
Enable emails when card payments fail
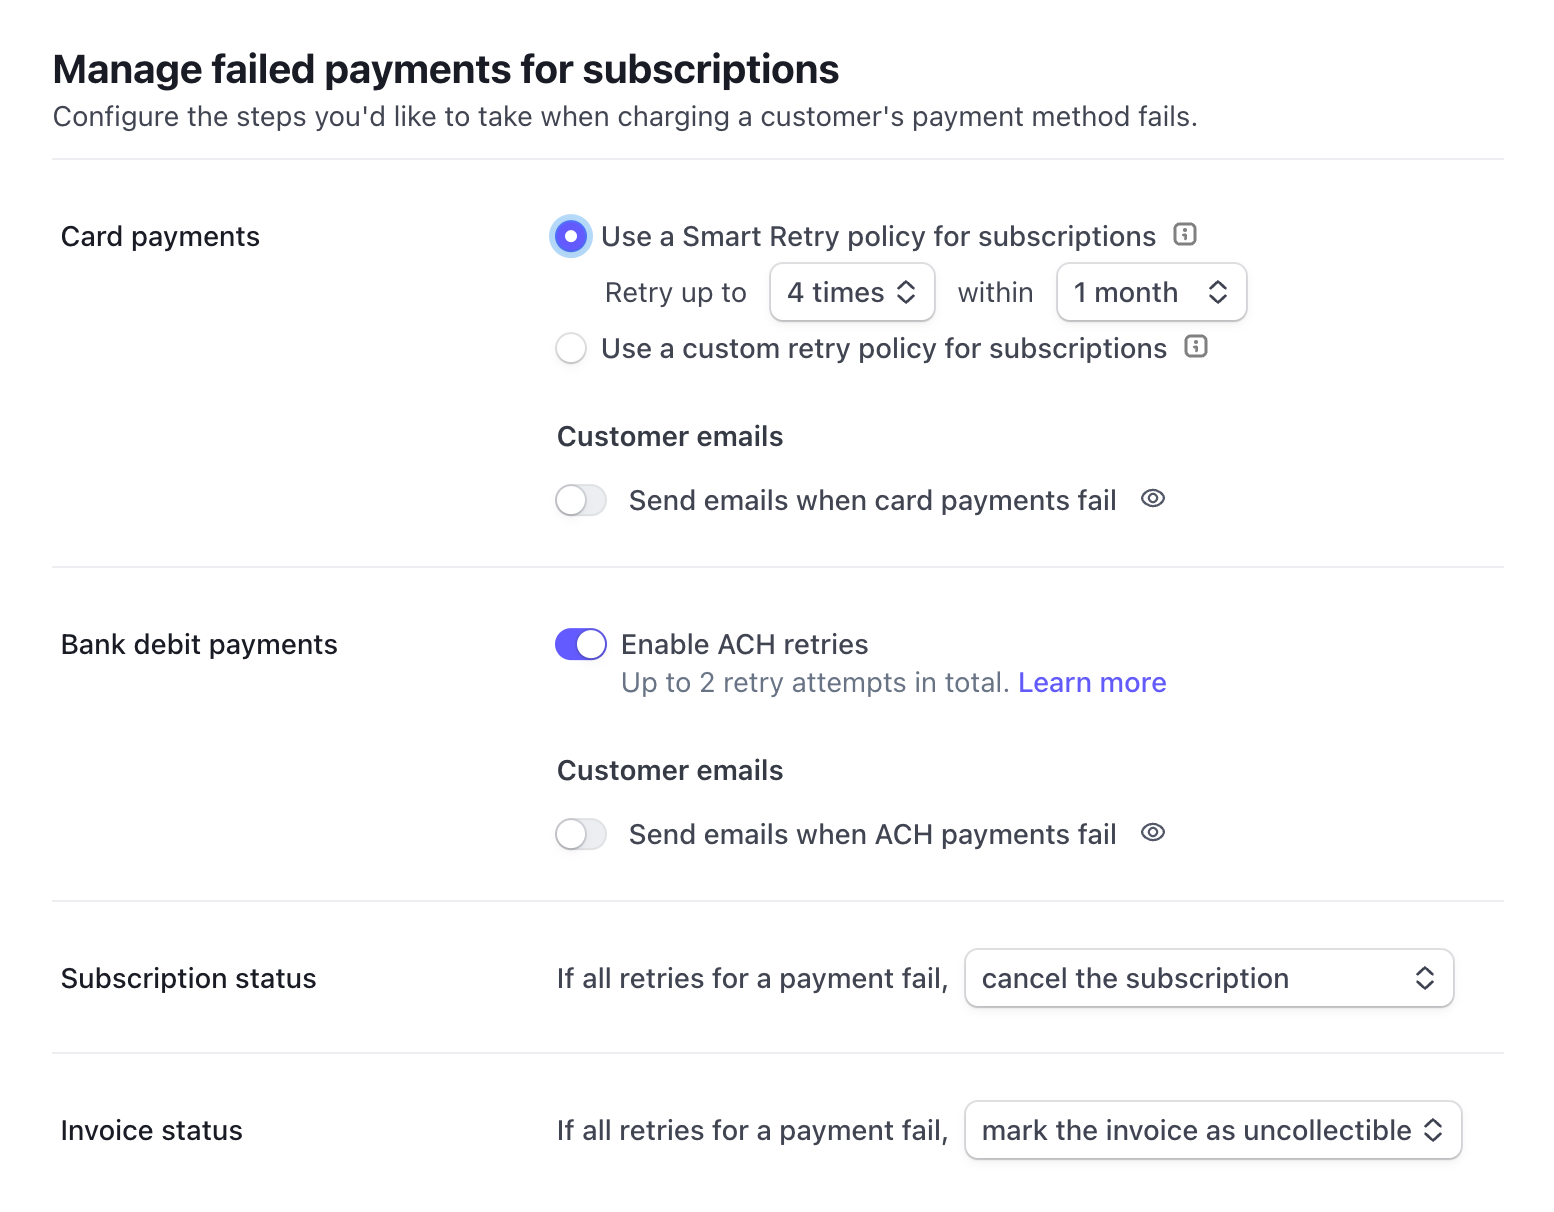point(581,500)
